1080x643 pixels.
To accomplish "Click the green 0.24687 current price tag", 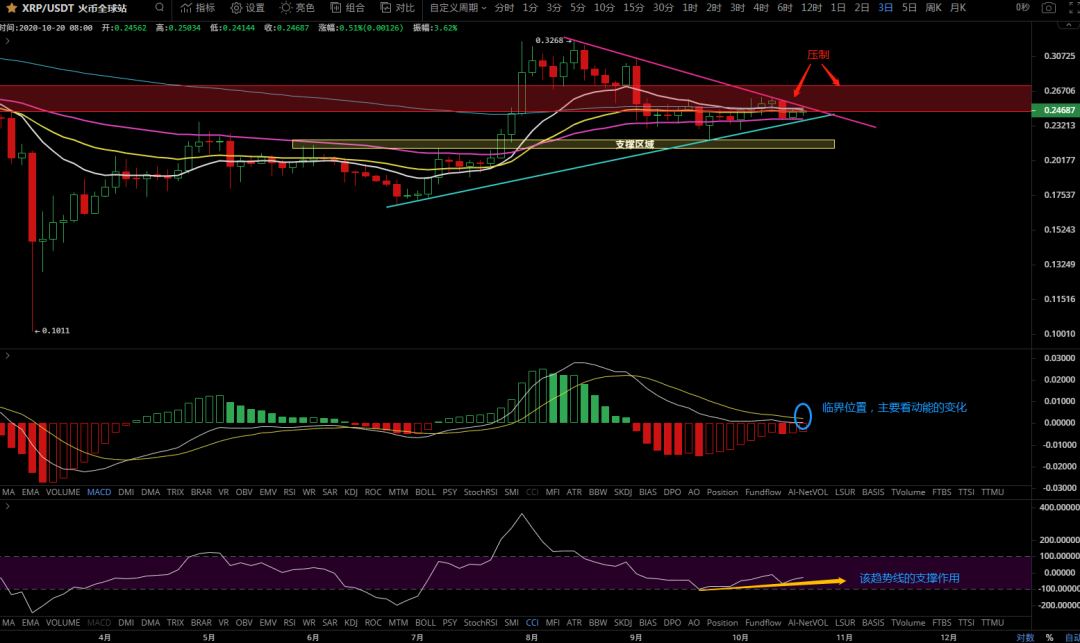I will tap(1055, 110).
